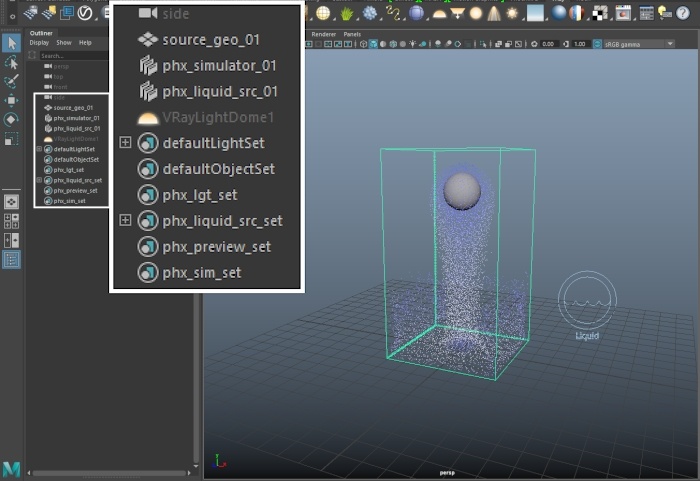The width and height of the screenshot is (700, 481).
Task: Select the Outliner panel tab
Action: pyautogui.click(x=41, y=33)
